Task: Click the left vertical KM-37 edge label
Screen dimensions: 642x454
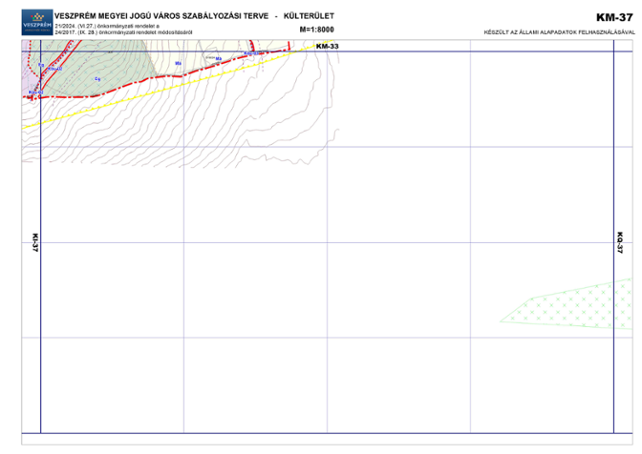Action: click(34, 242)
